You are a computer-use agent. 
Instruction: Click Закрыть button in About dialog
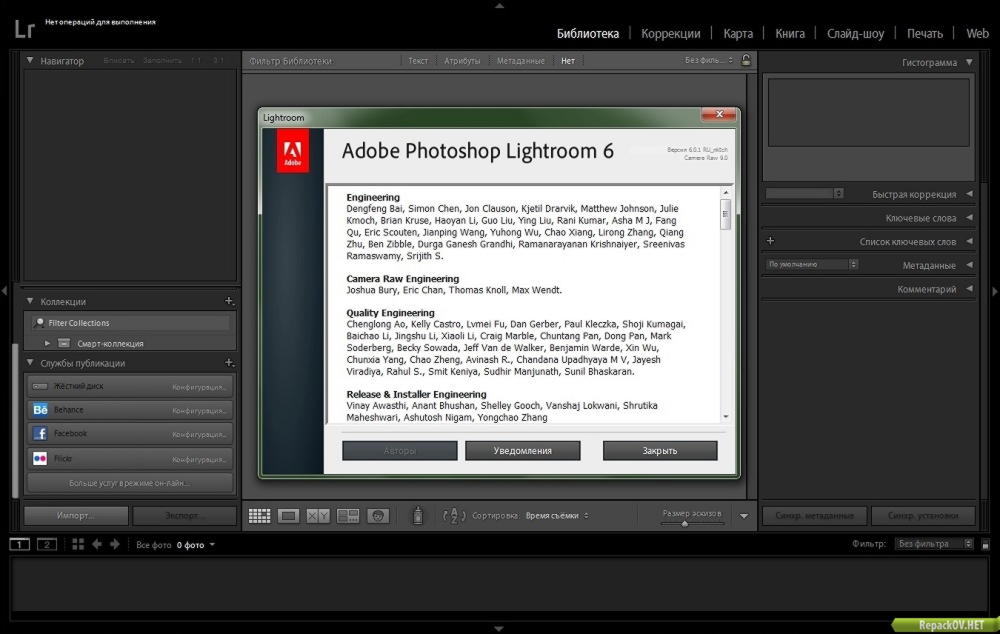(x=659, y=450)
